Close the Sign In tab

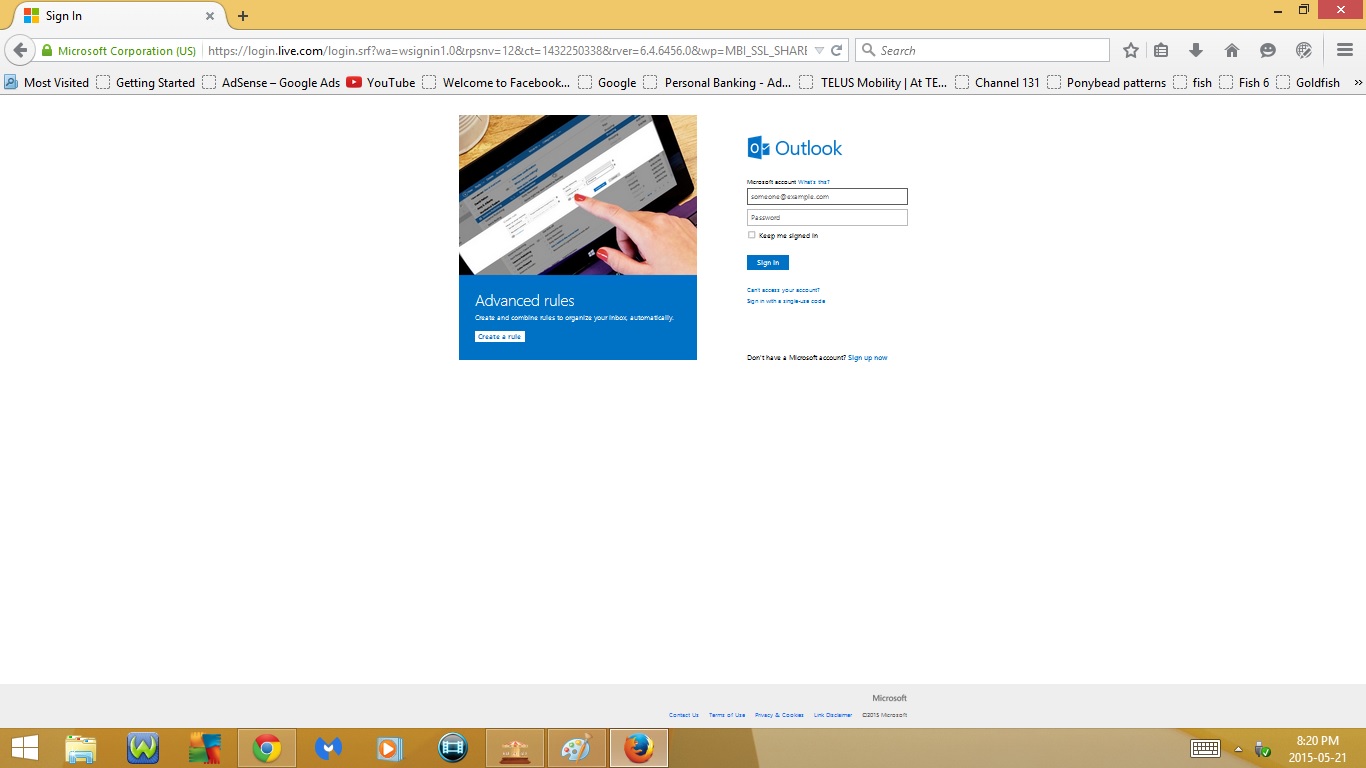[x=210, y=16]
